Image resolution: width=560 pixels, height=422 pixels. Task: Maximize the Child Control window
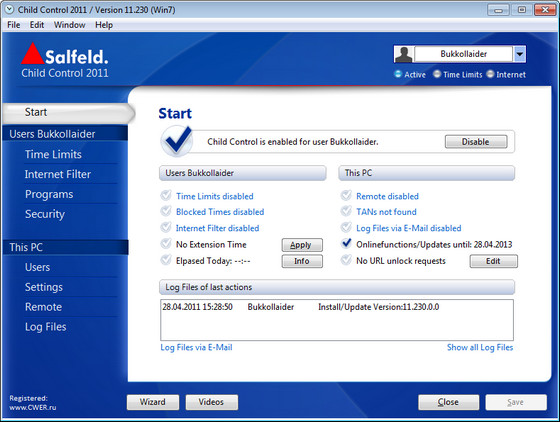[521, 10]
